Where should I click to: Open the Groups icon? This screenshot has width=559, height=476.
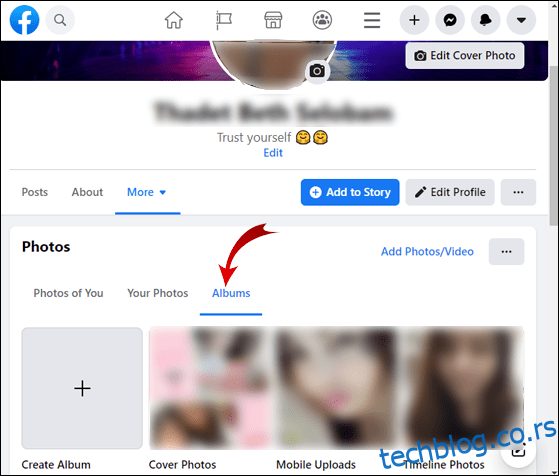click(x=322, y=20)
